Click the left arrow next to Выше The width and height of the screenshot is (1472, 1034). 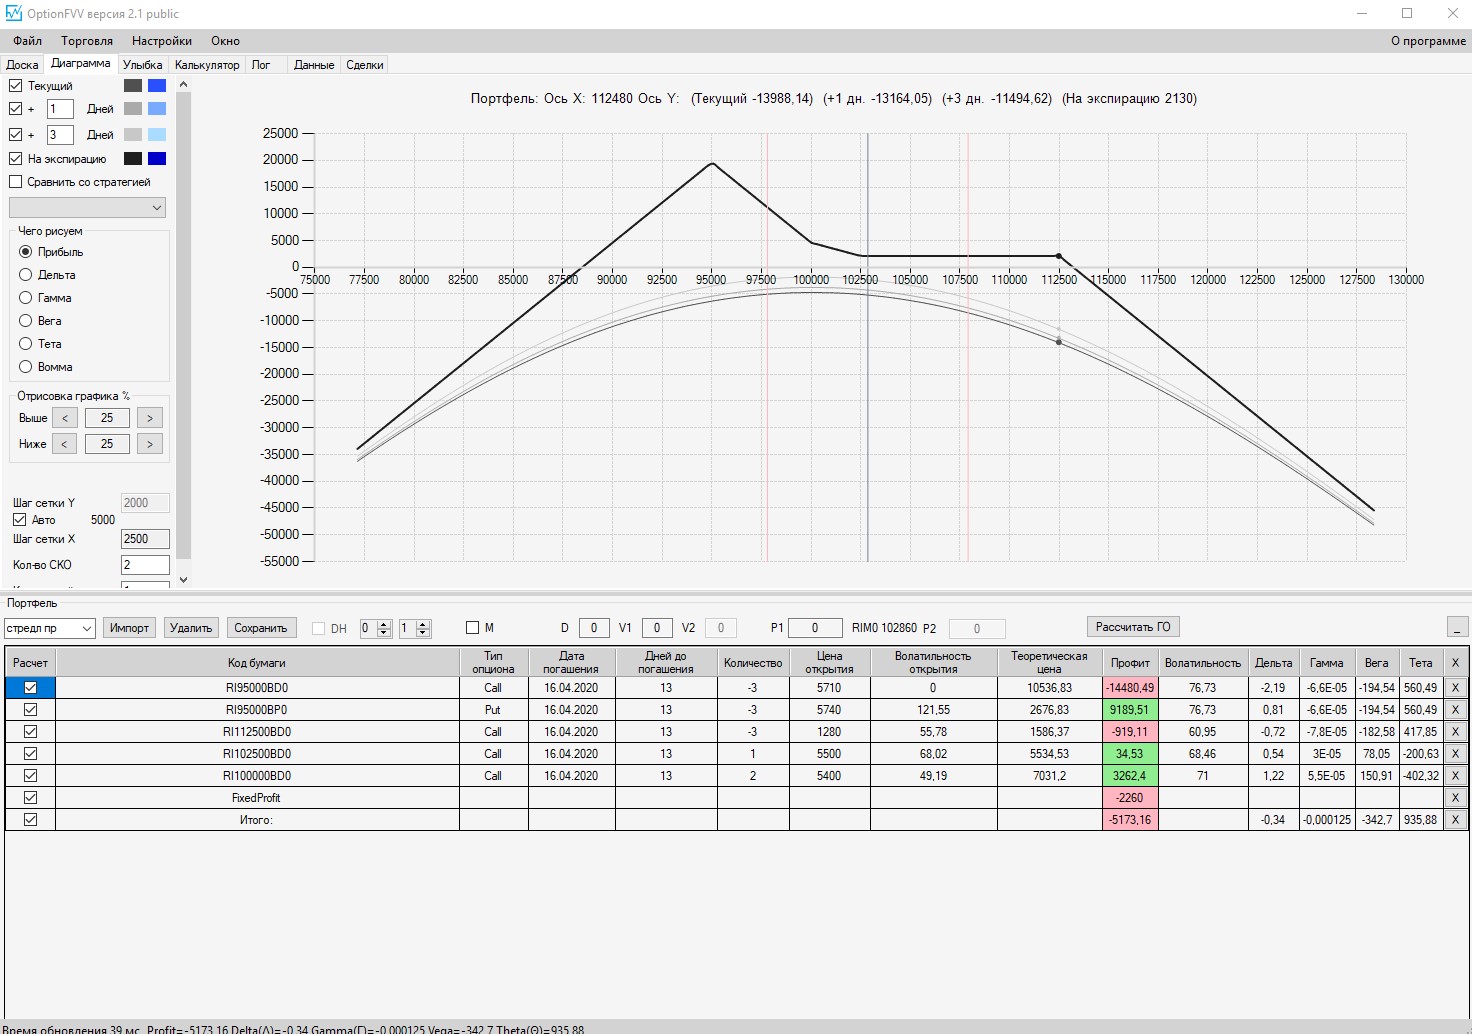(x=64, y=418)
